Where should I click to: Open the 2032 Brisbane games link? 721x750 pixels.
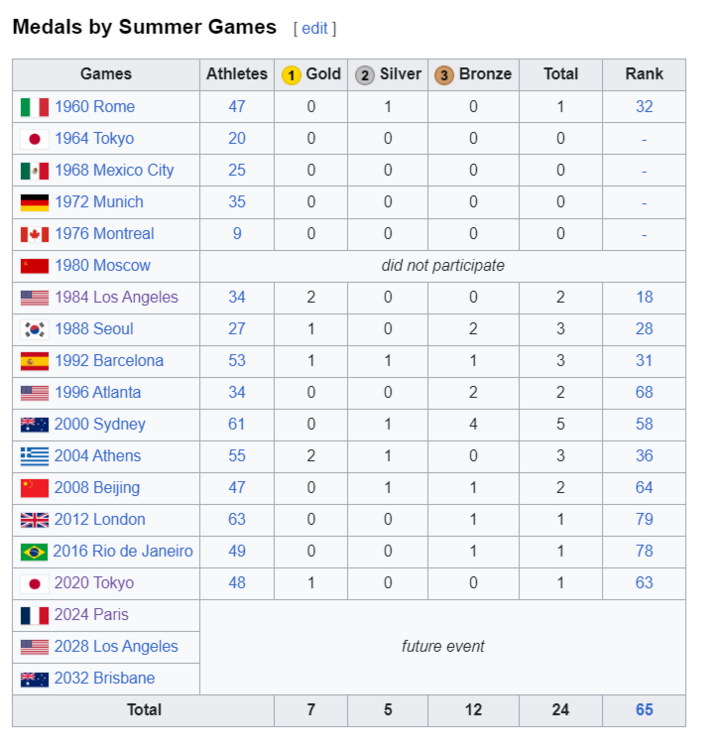104,678
